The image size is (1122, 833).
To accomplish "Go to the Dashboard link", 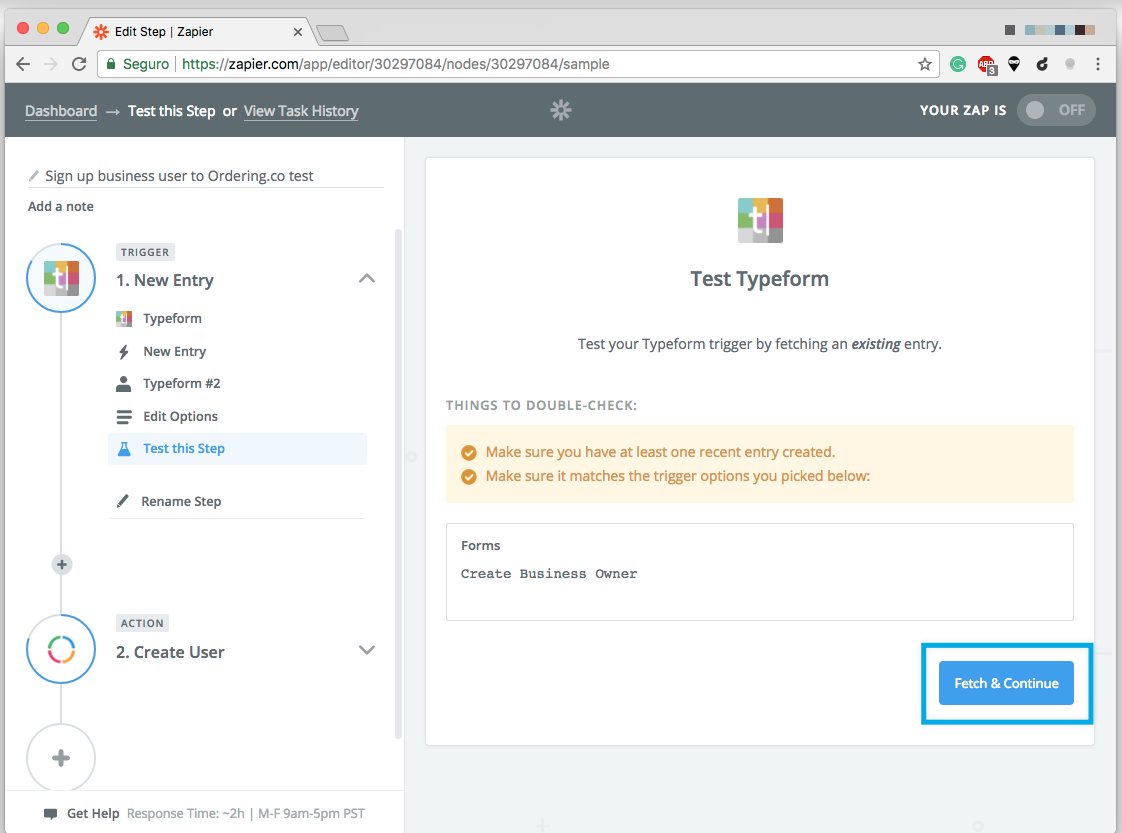I will click(x=61, y=111).
